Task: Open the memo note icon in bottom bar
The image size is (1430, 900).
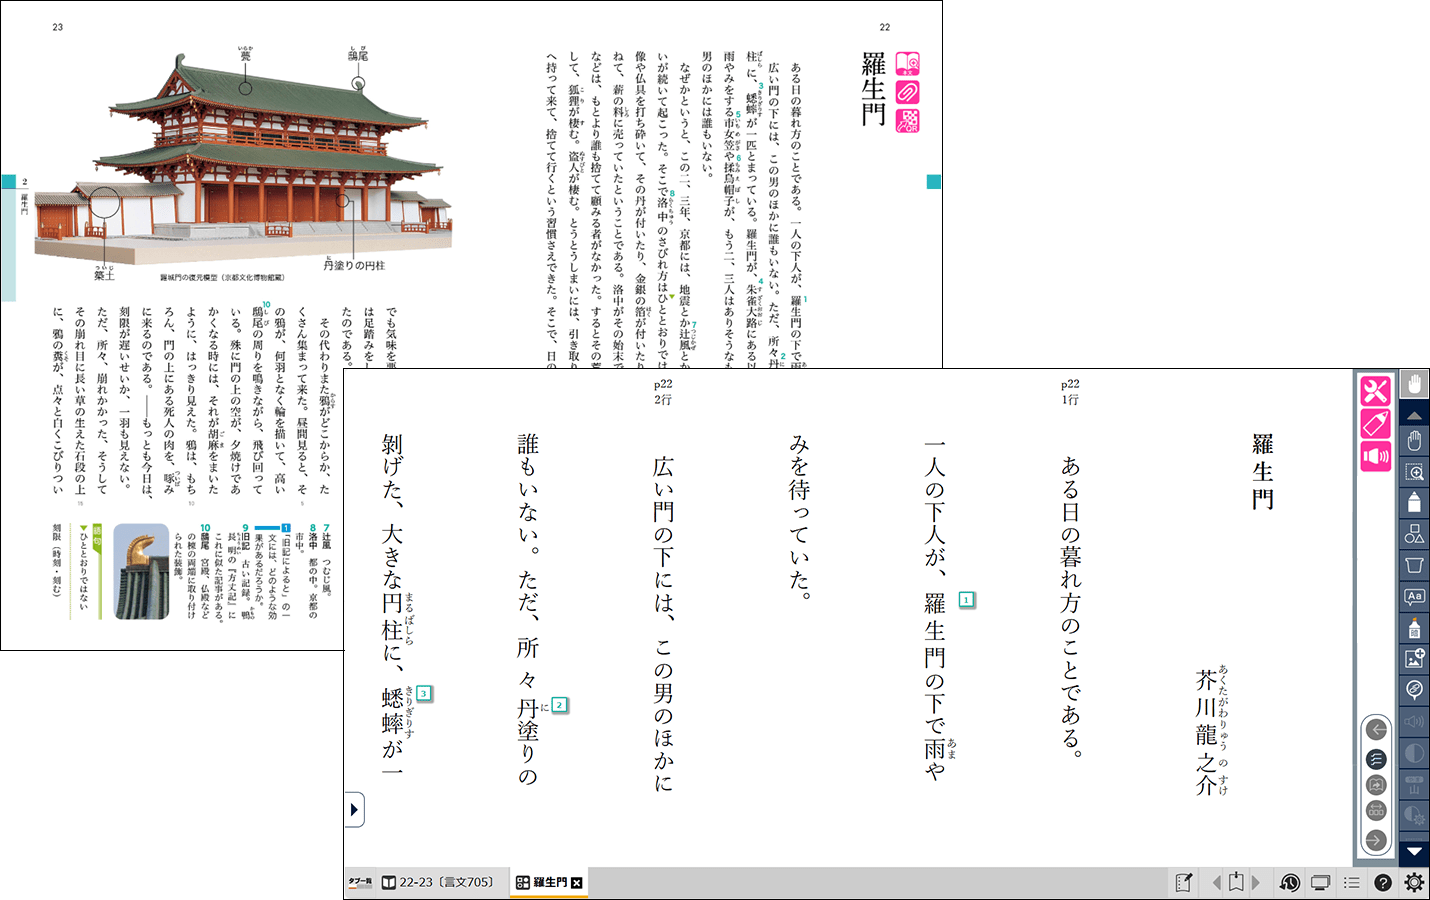Action: (x=1184, y=882)
